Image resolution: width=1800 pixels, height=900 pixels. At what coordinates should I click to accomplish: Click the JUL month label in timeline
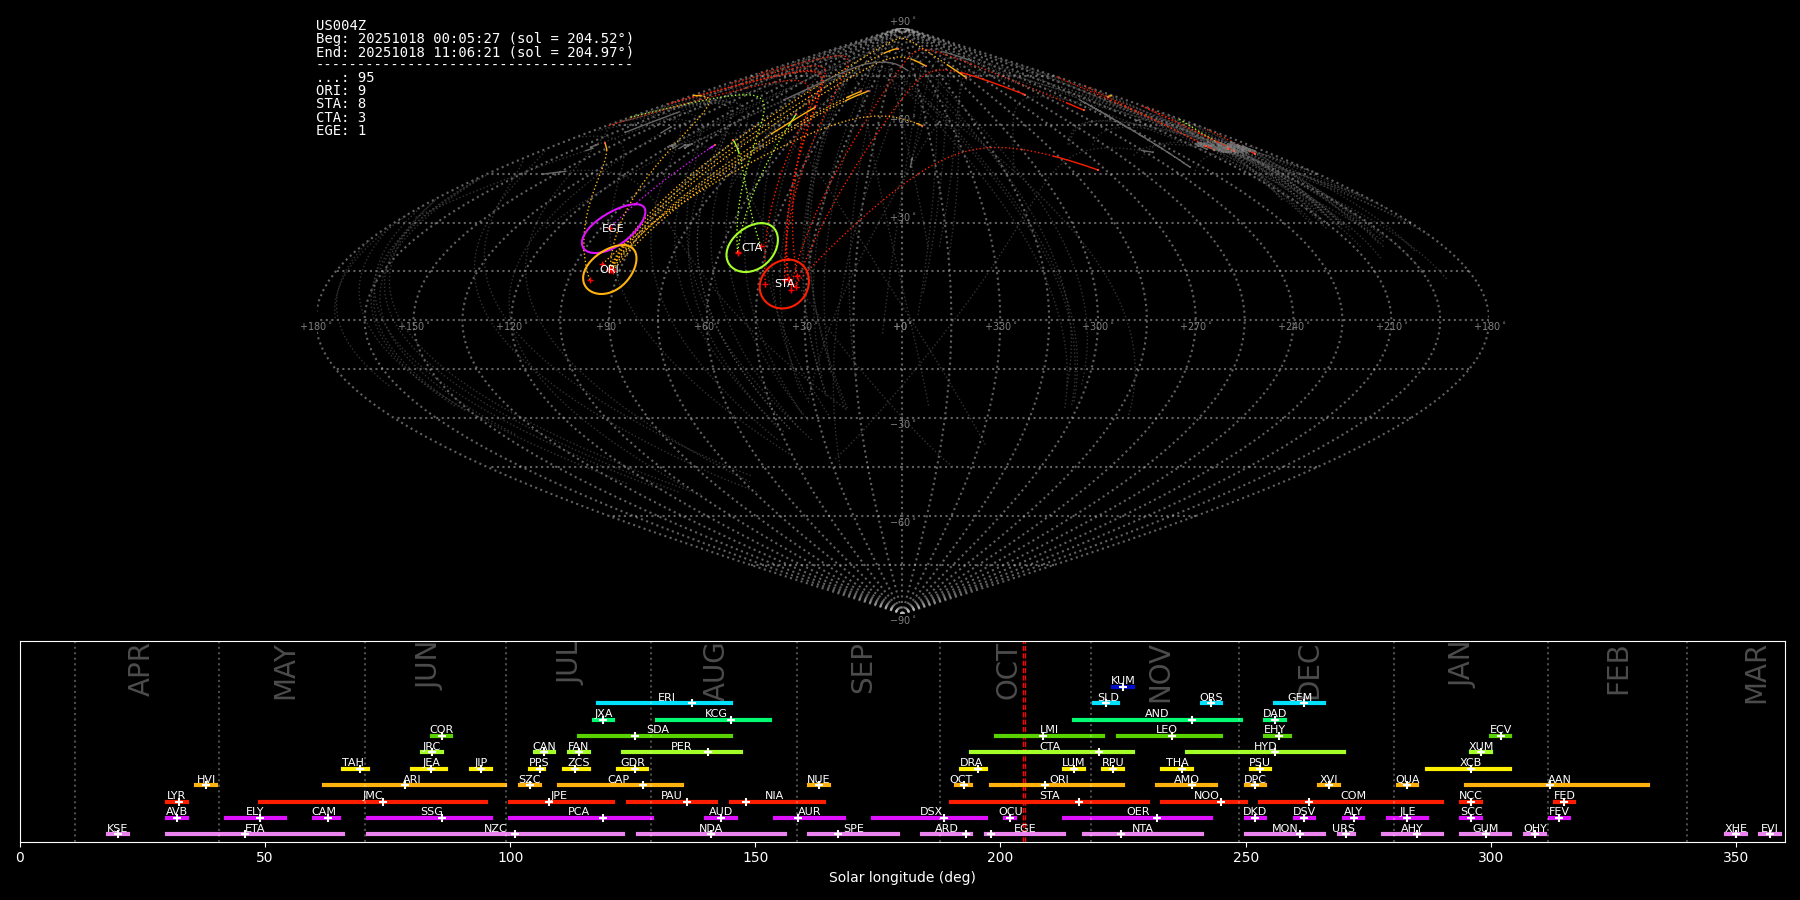point(568,663)
